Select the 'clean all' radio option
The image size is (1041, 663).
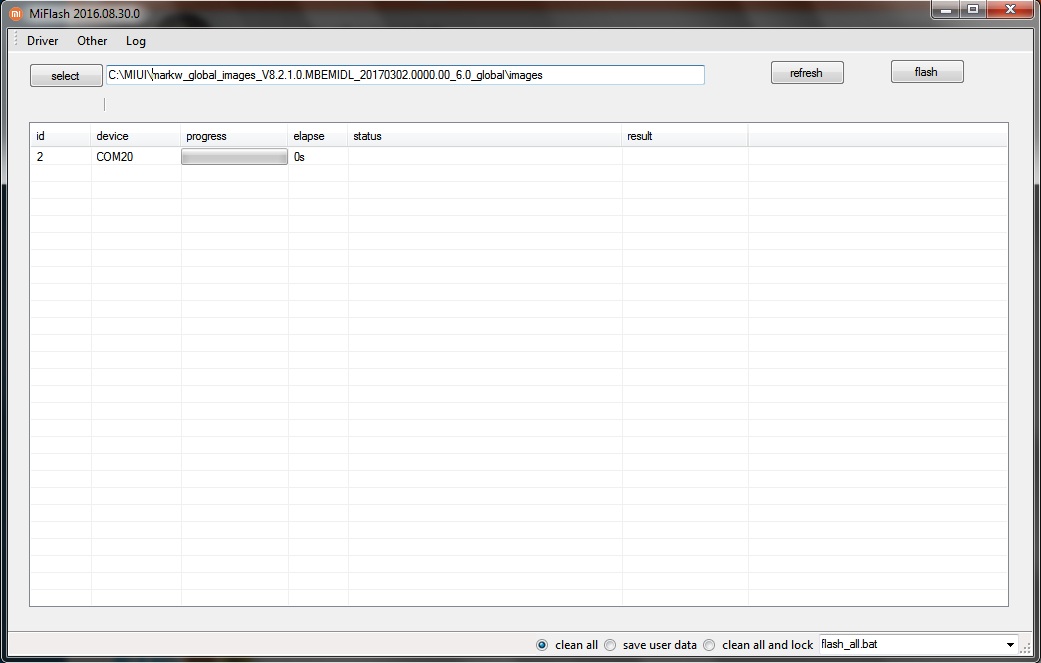[x=542, y=645]
